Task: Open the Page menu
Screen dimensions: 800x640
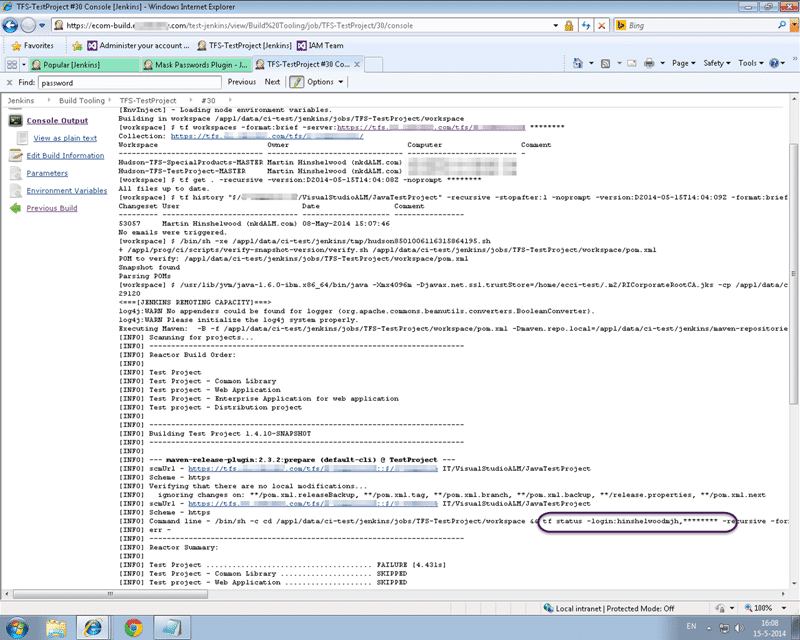Action: (x=683, y=63)
